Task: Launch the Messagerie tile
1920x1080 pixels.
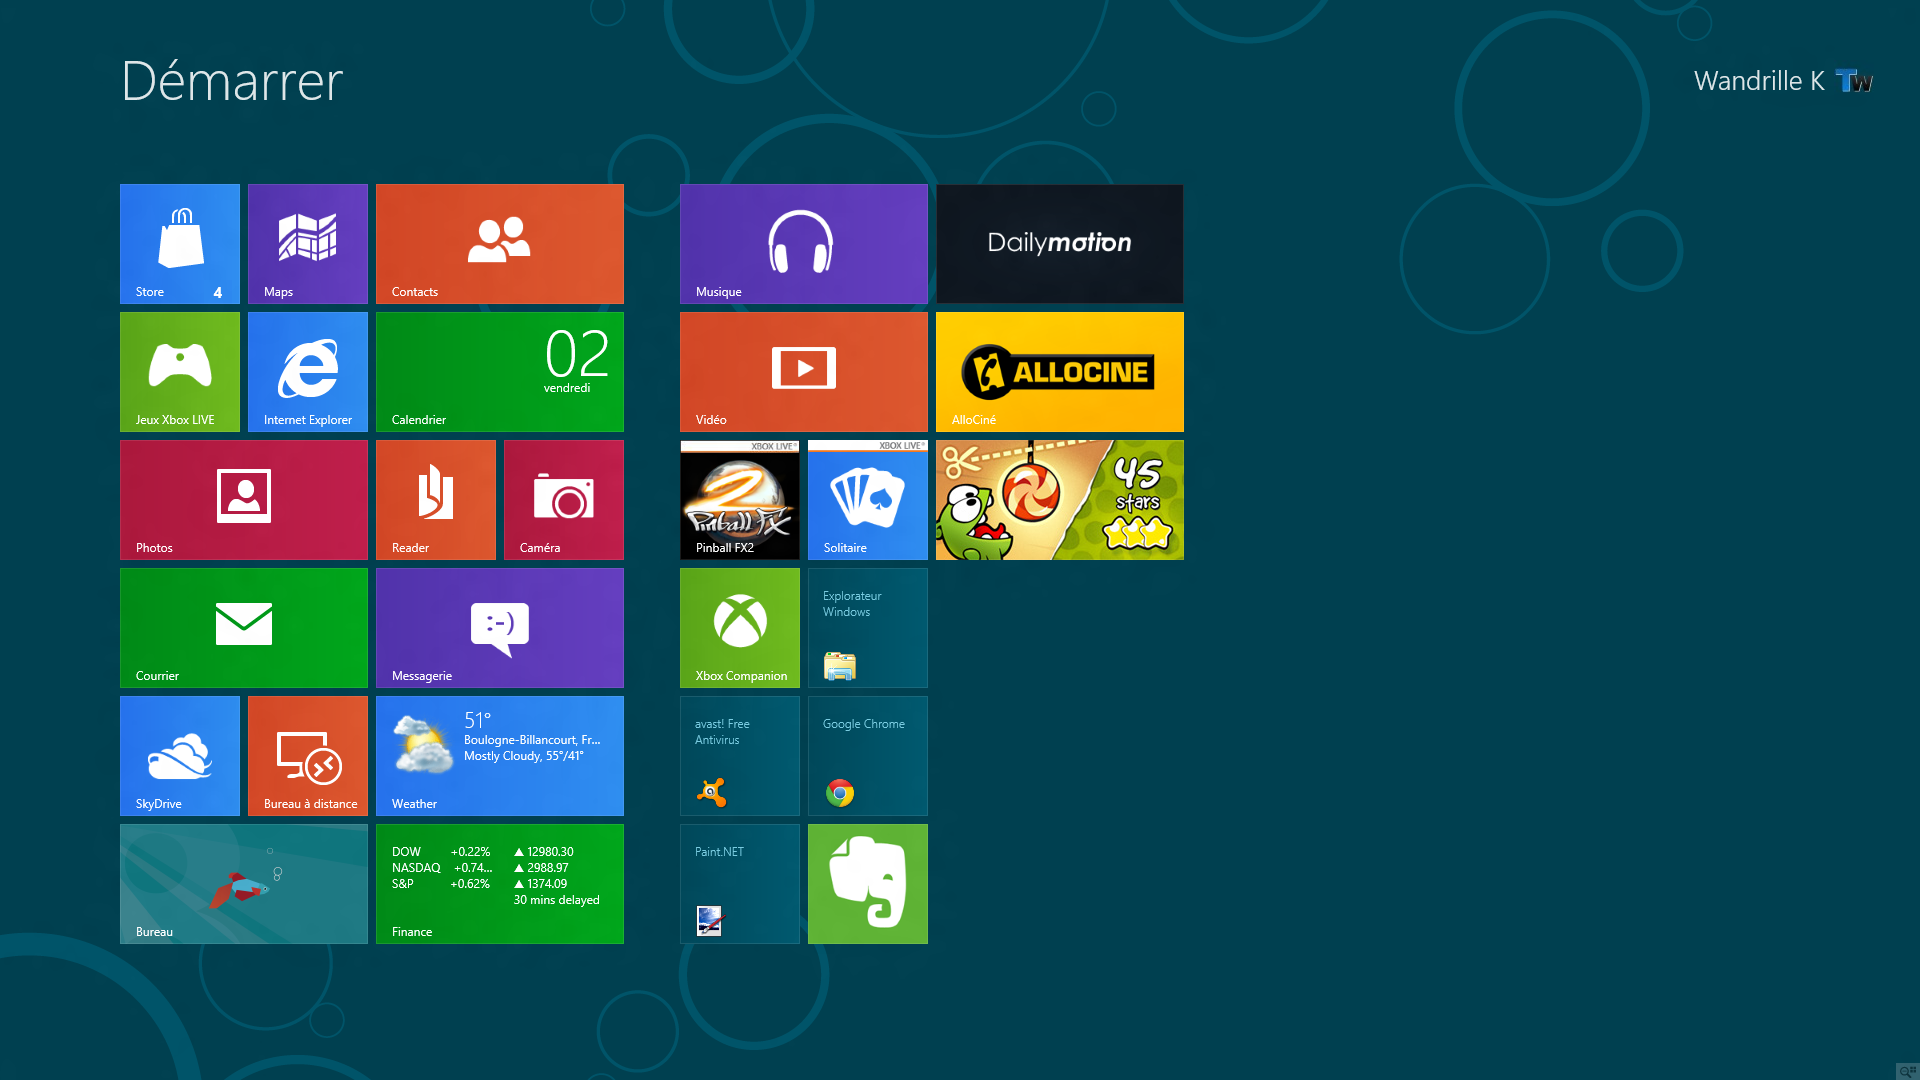Action: pos(500,628)
